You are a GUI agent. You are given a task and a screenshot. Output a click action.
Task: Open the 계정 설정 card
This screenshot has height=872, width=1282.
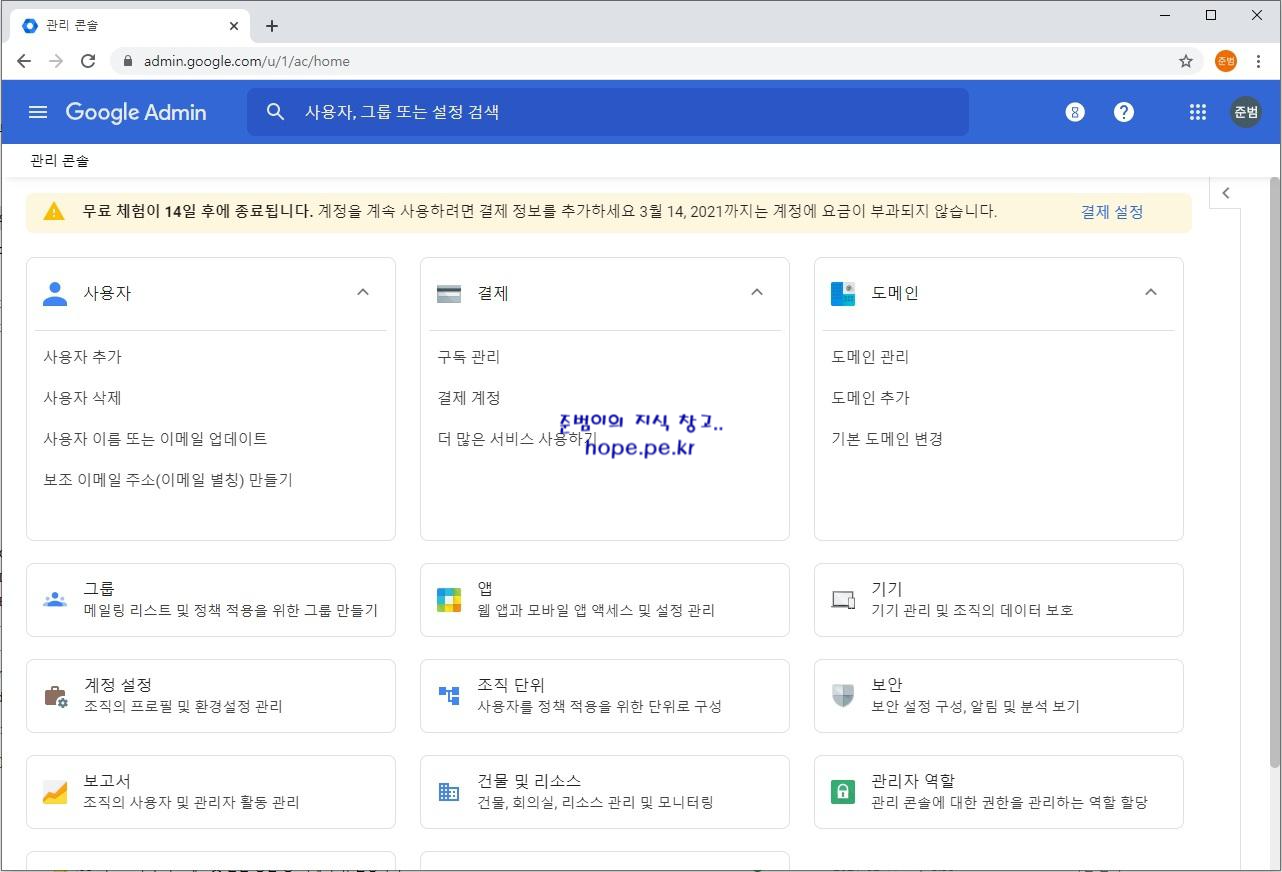[x=211, y=696]
